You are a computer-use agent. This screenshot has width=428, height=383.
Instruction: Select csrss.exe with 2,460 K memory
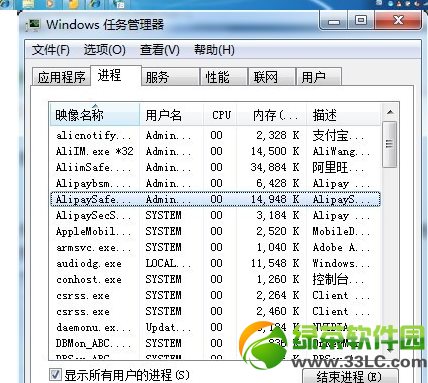pyautogui.click(x=215, y=311)
